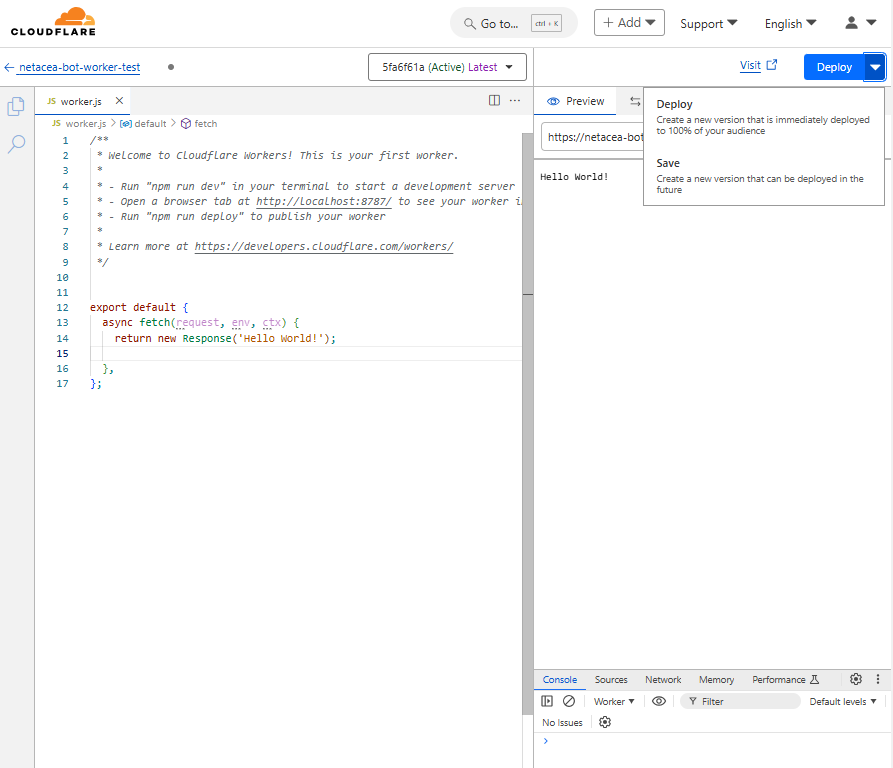Toggle live expression eye icon
This screenshot has height=768, width=893.
point(658,701)
